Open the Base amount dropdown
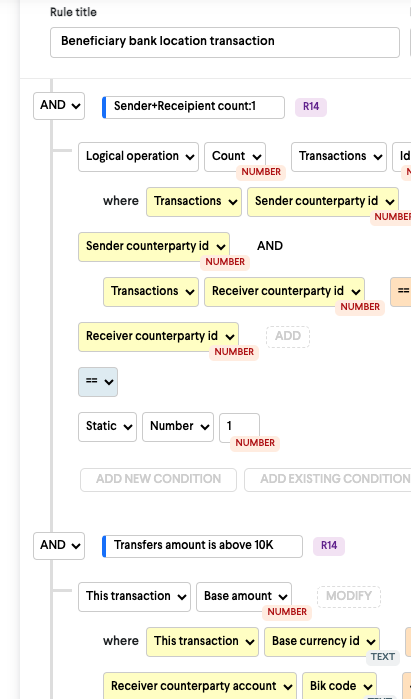This screenshot has width=411, height=699. click(244, 597)
